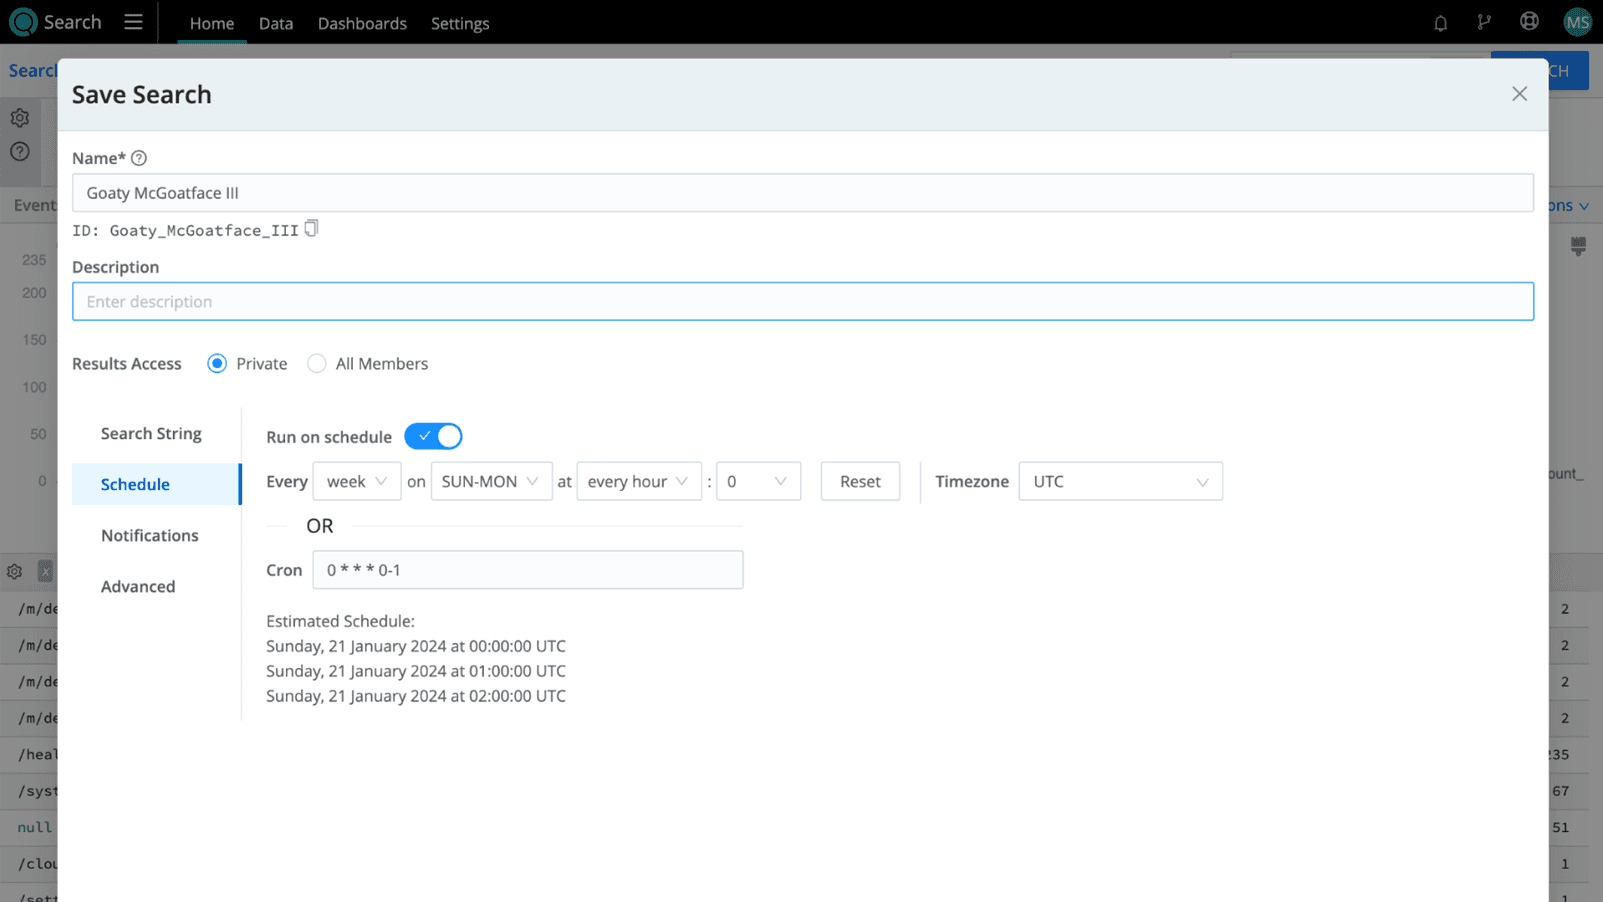Open the globe help icon

tap(1529, 22)
